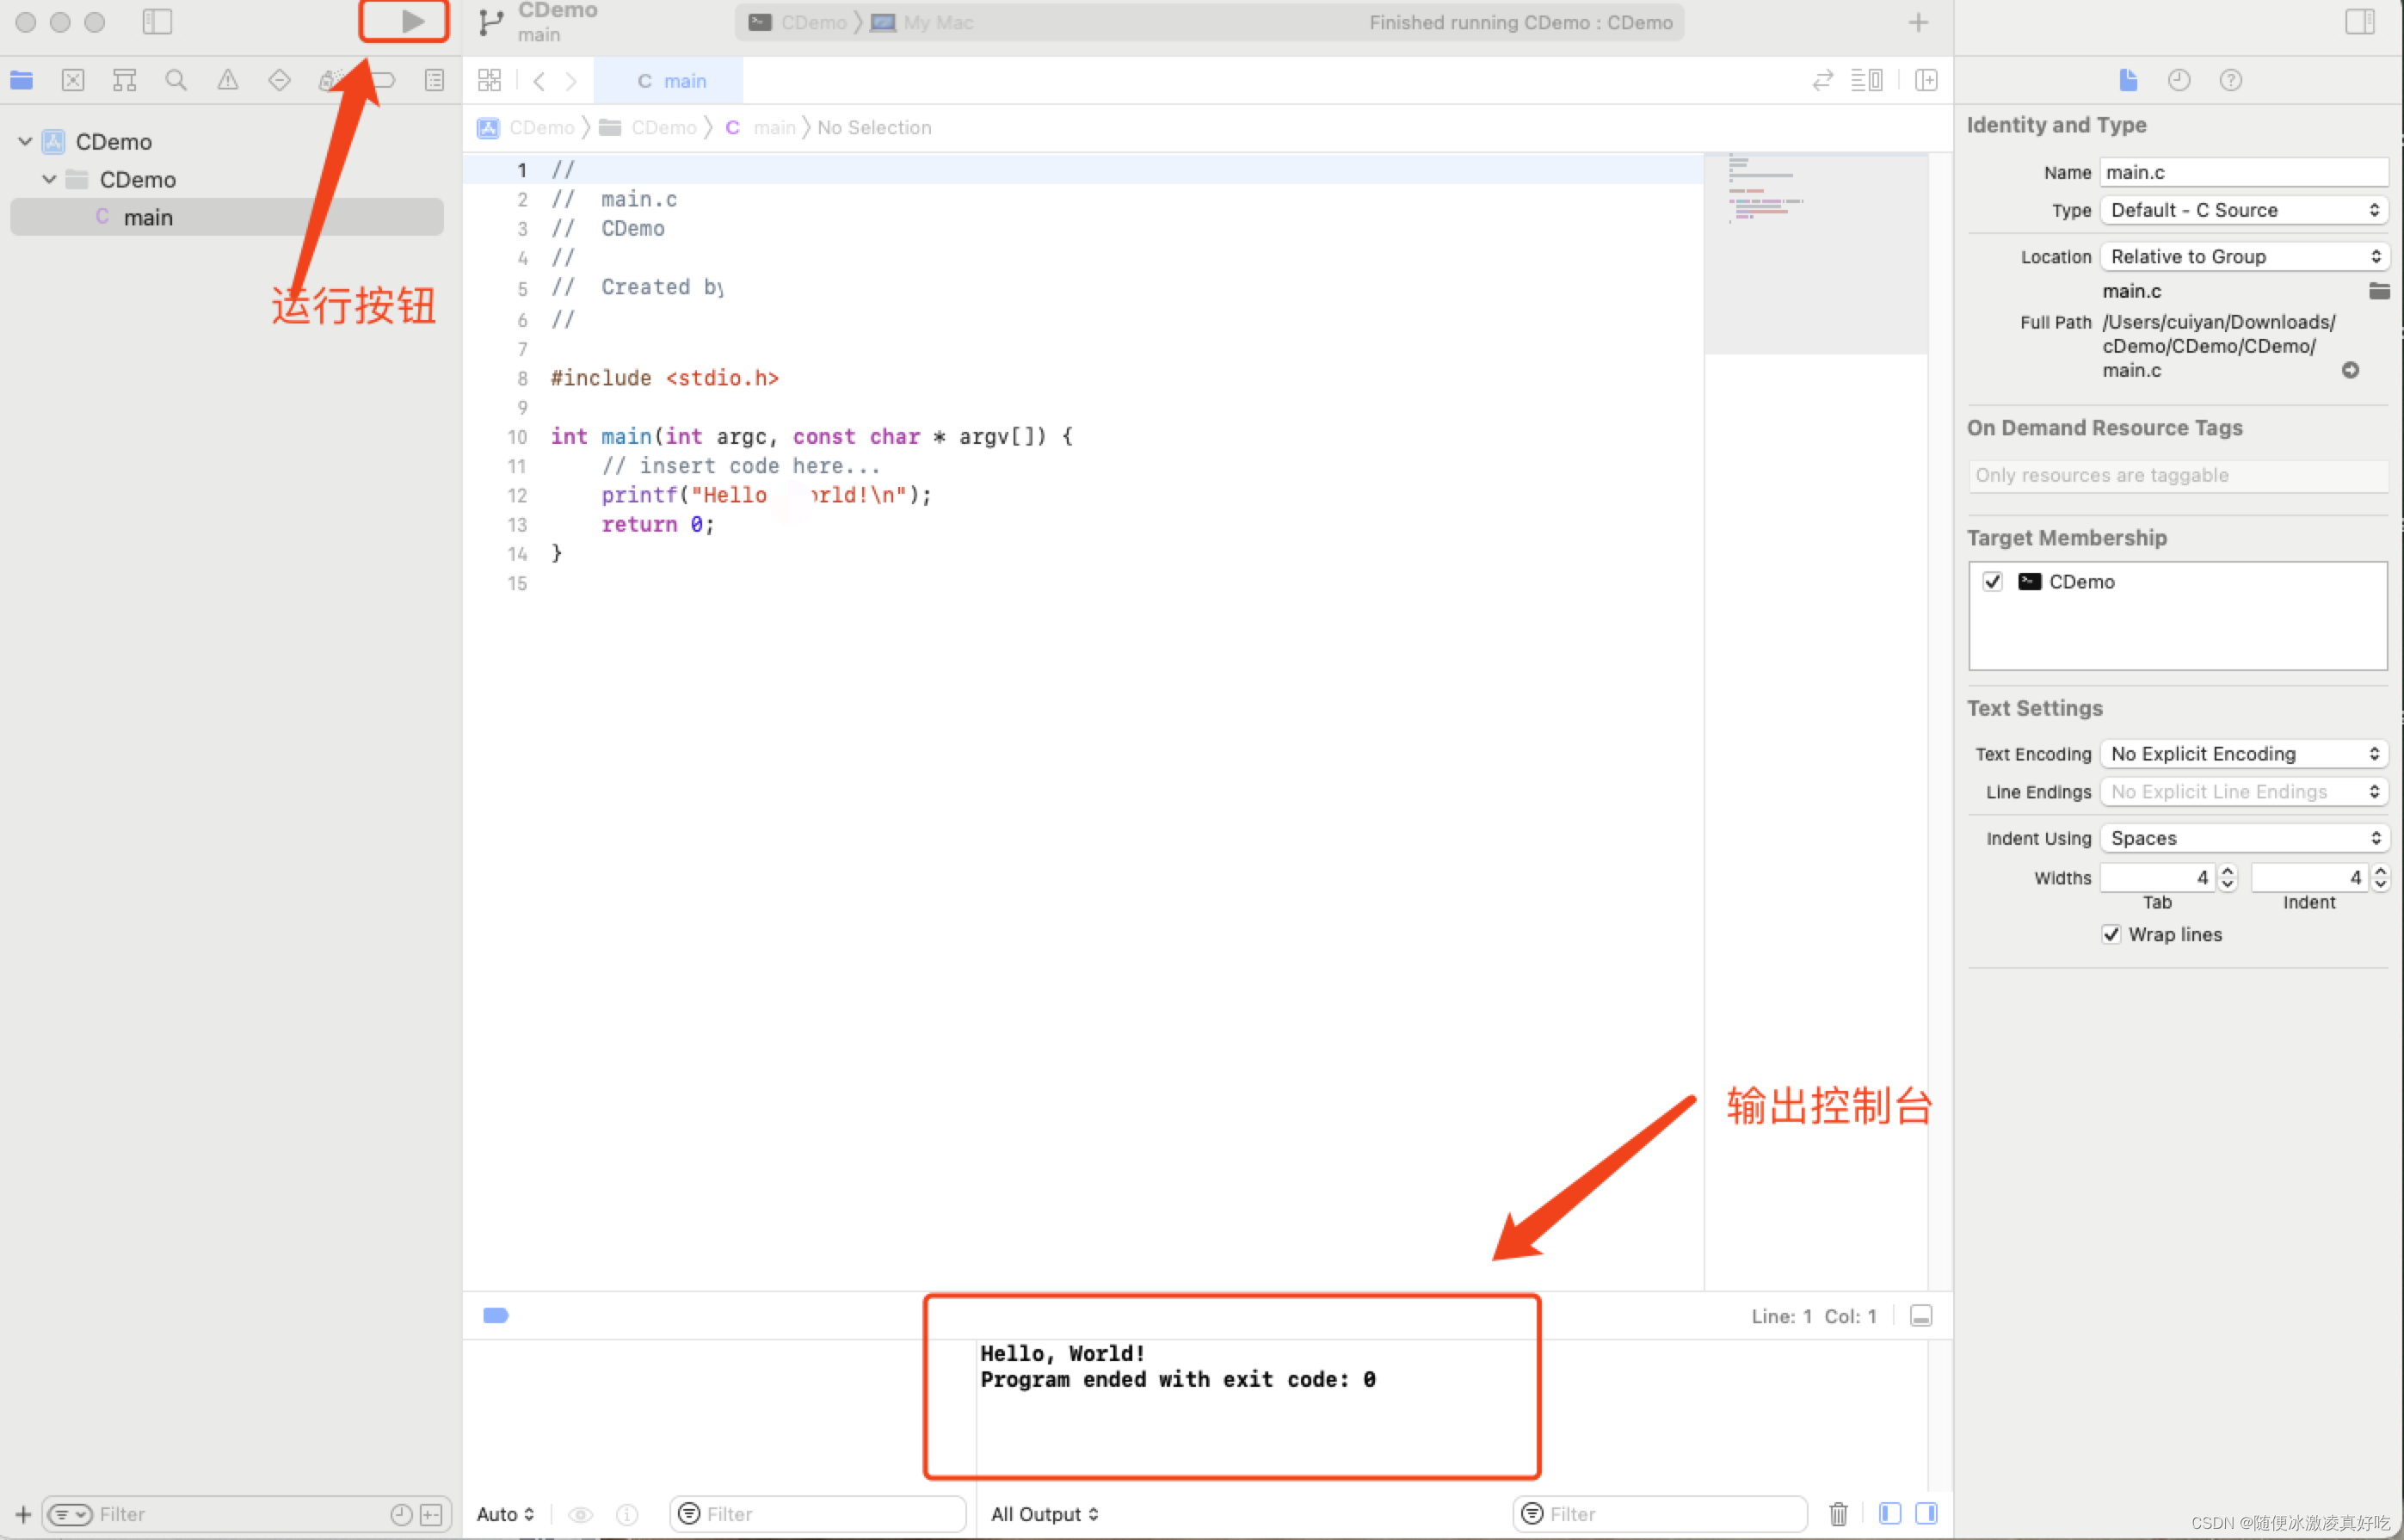Switch to the main tab in editor
The width and height of the screenshot is (2404, 1540).
[x=669, y=80]
